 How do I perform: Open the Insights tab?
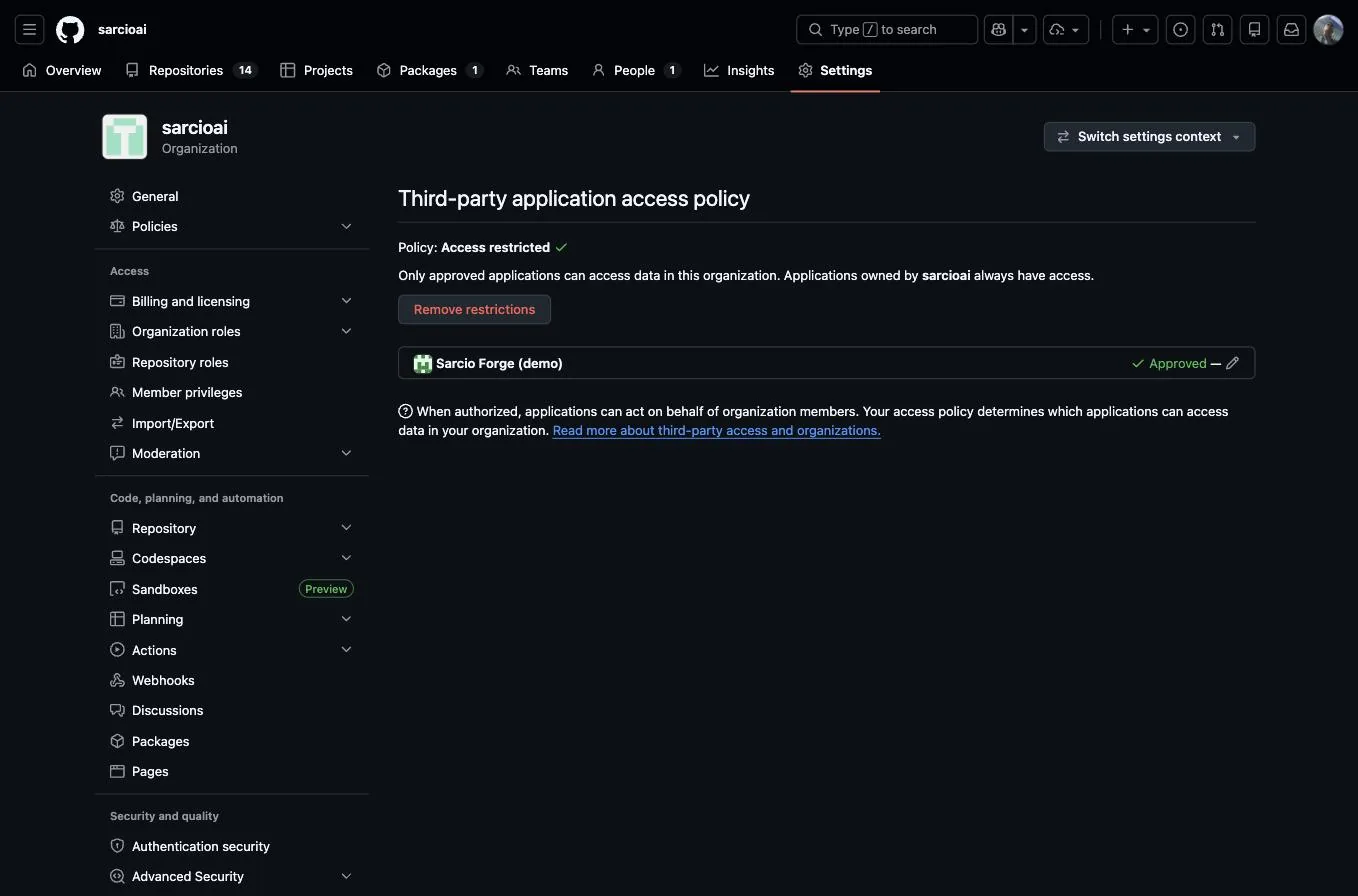click(x=739, y=70)
